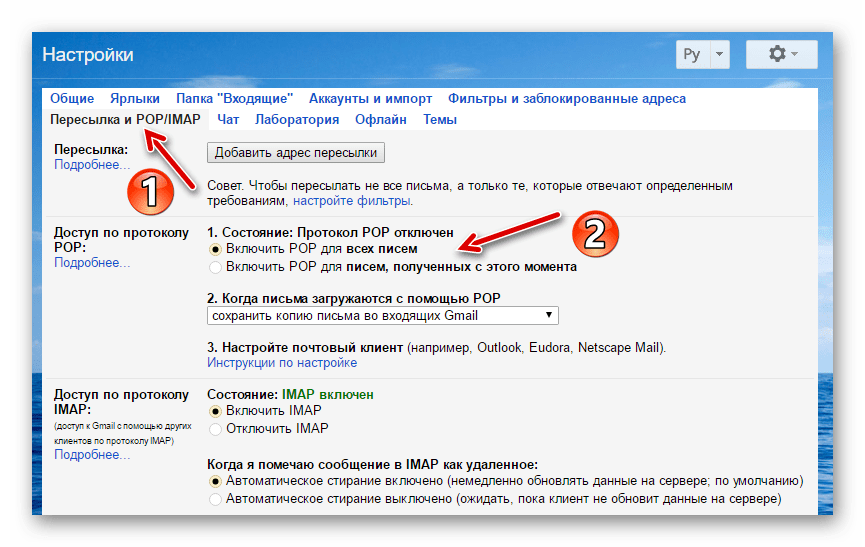This screenshot has height=547, width=865.
Task: Open the "Темы" tab
Action: (x=439, y=120)
